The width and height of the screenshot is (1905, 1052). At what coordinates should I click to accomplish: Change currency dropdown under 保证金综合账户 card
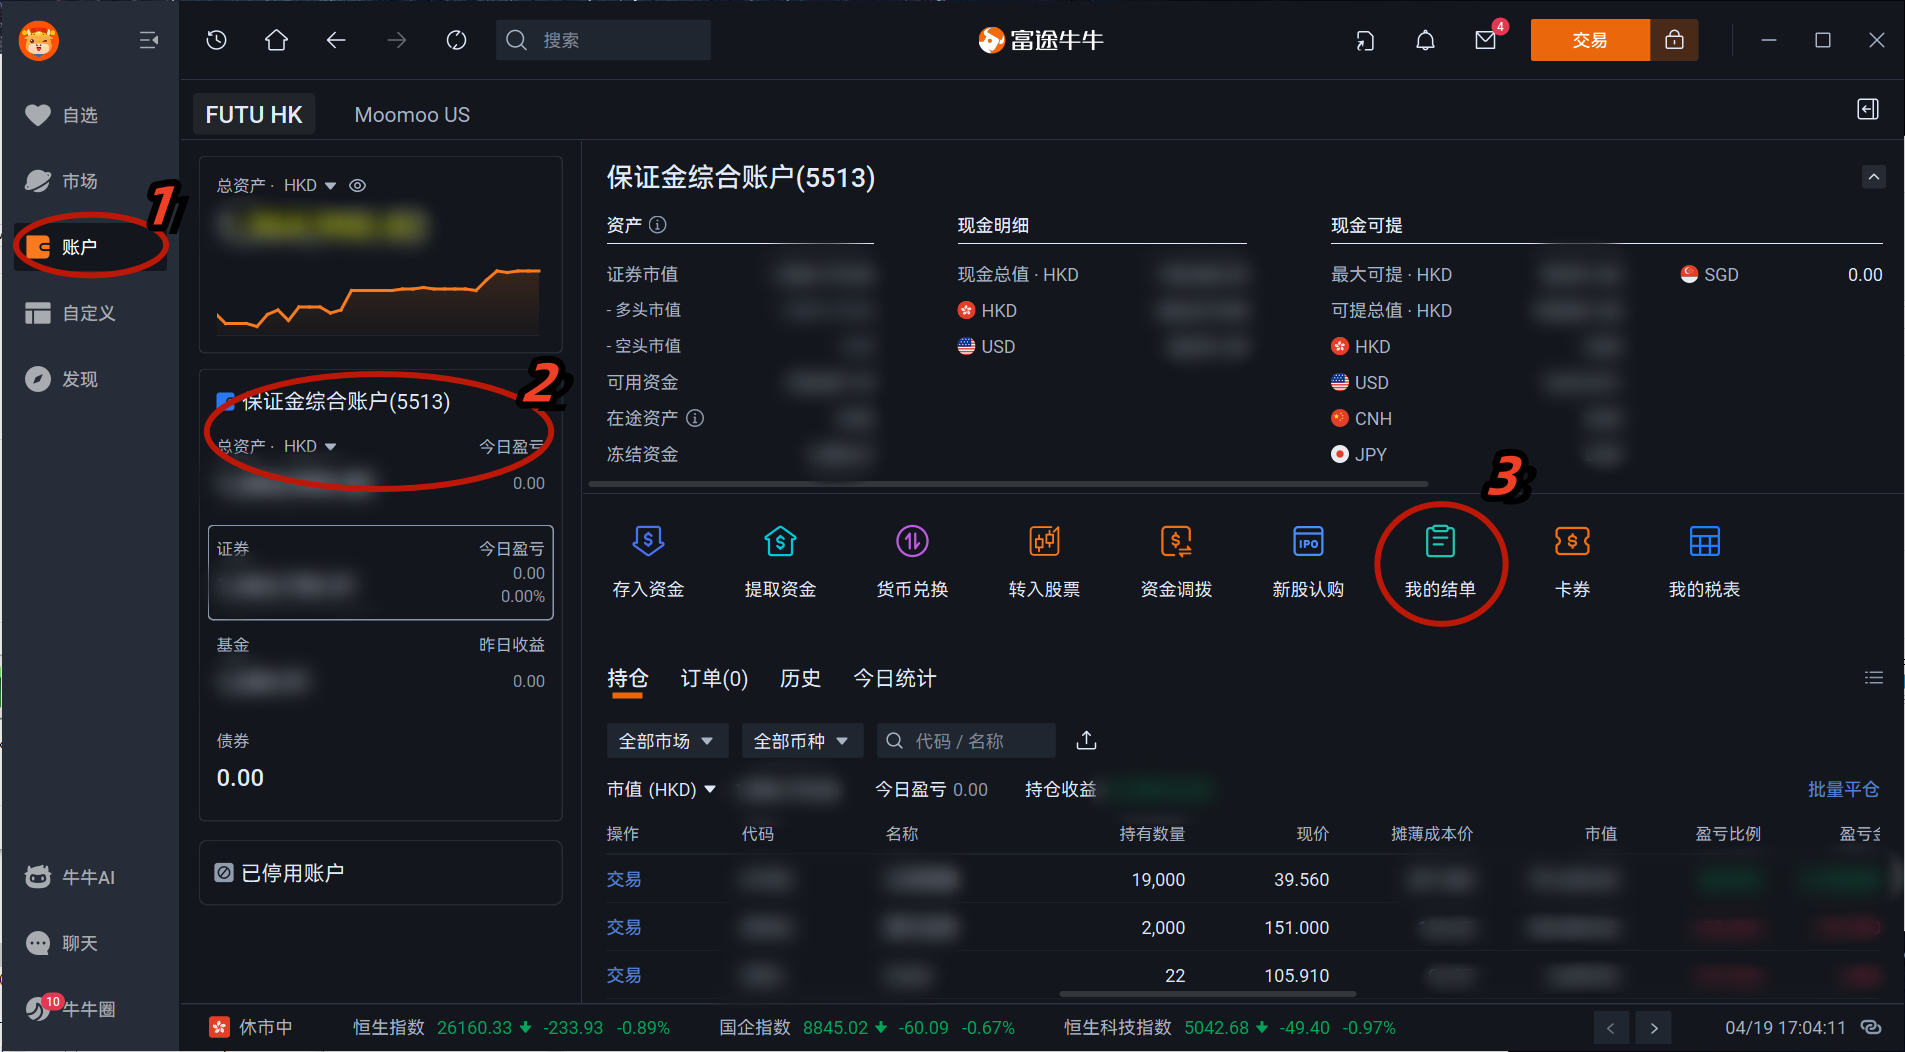[x=310, y=446]
